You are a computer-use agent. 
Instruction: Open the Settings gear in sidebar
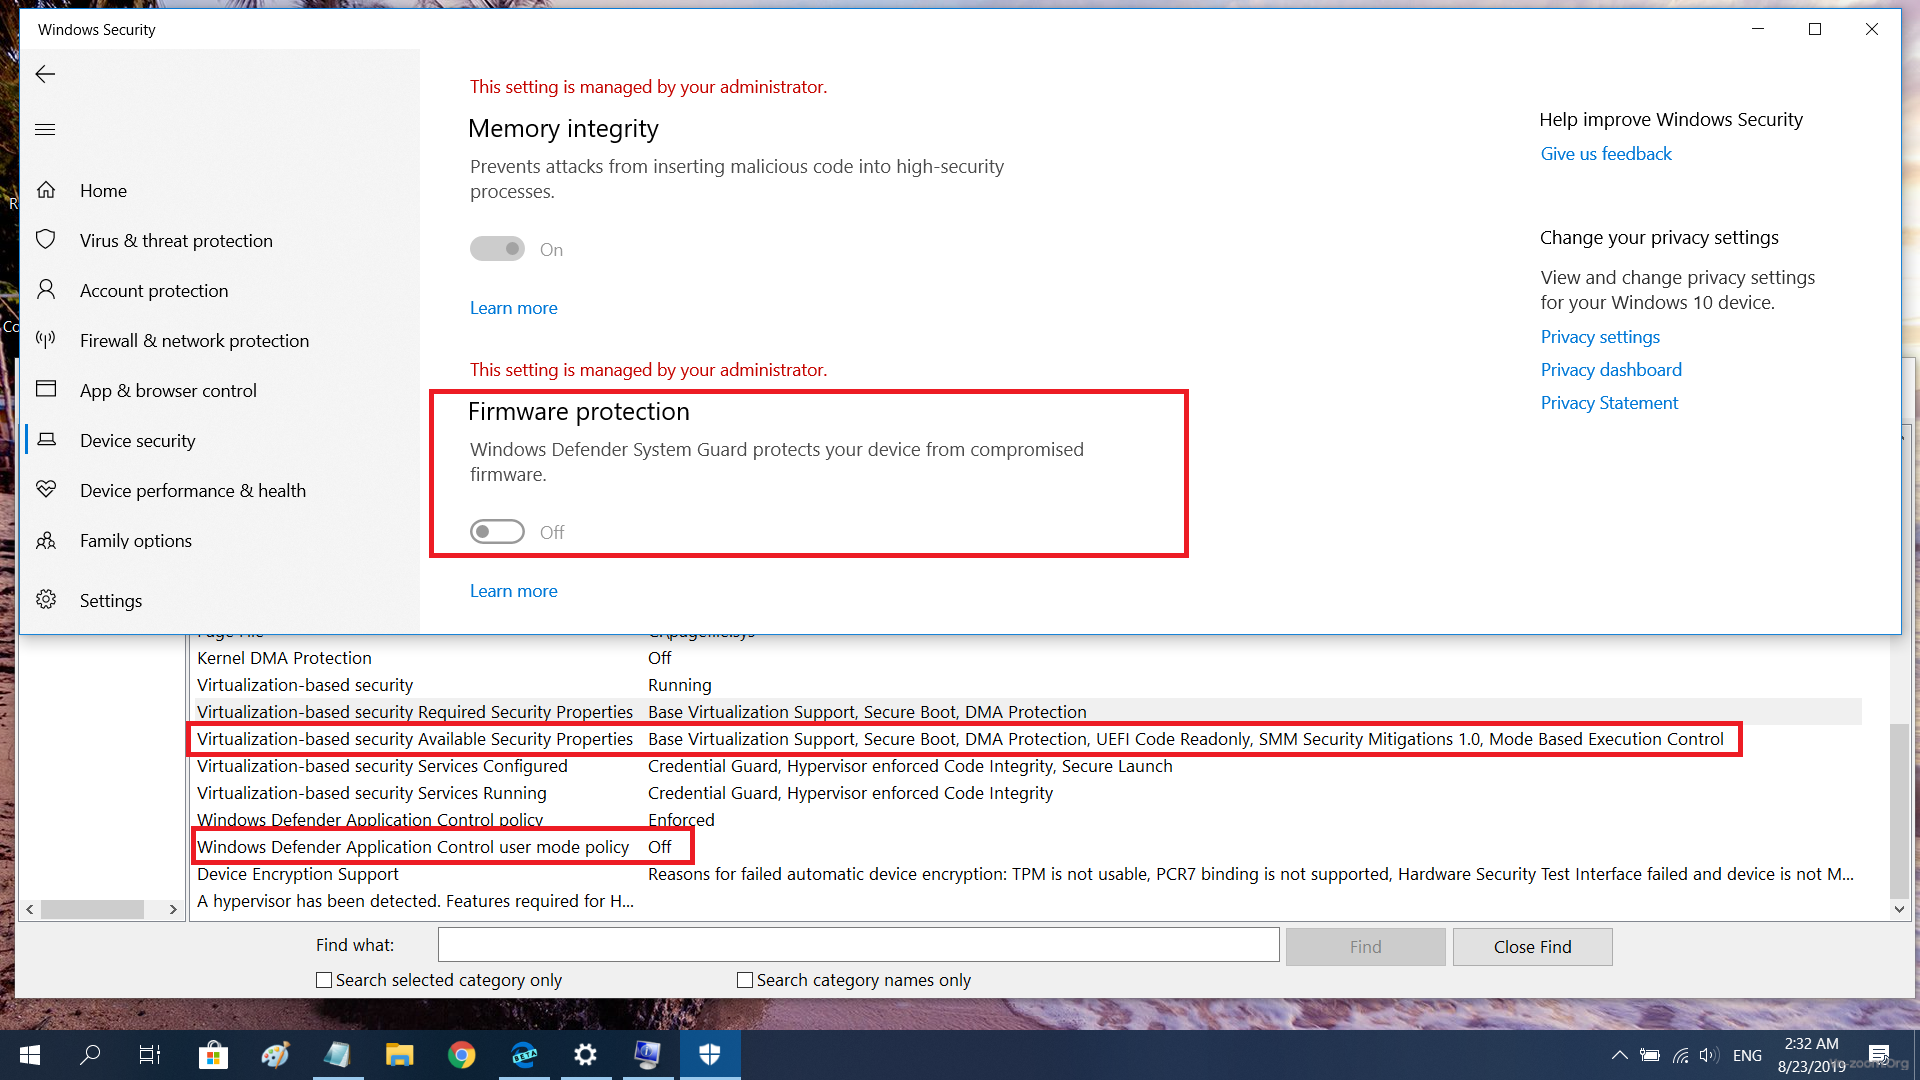tap(46, 600)
